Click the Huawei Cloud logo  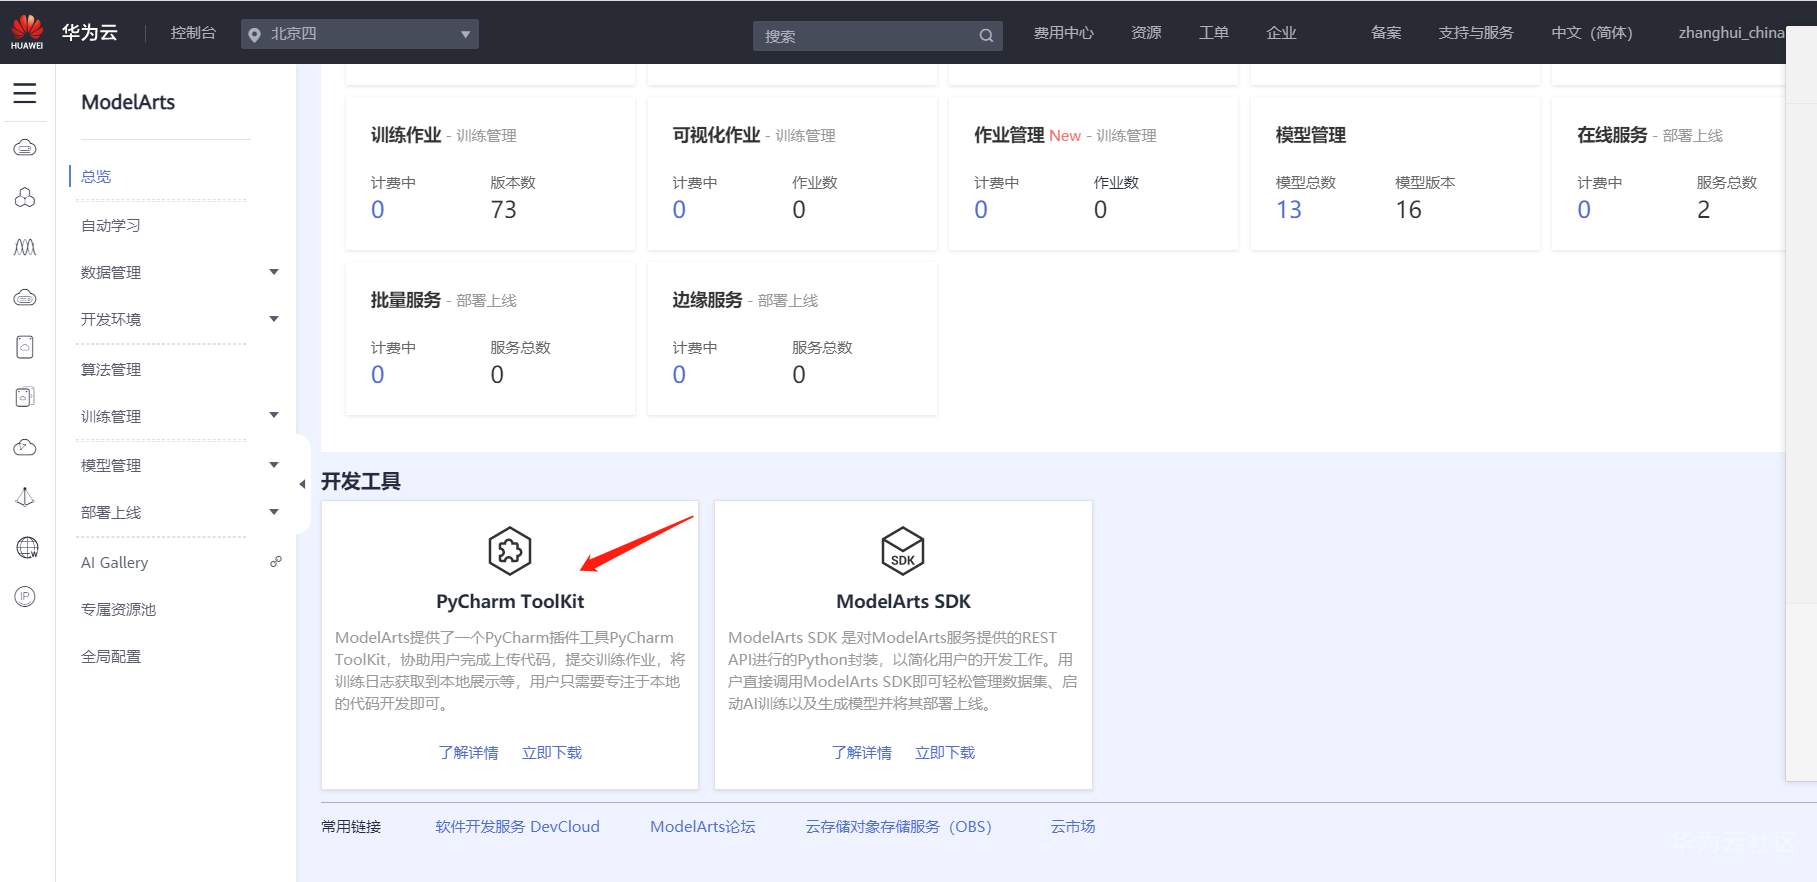click(27, 32)
